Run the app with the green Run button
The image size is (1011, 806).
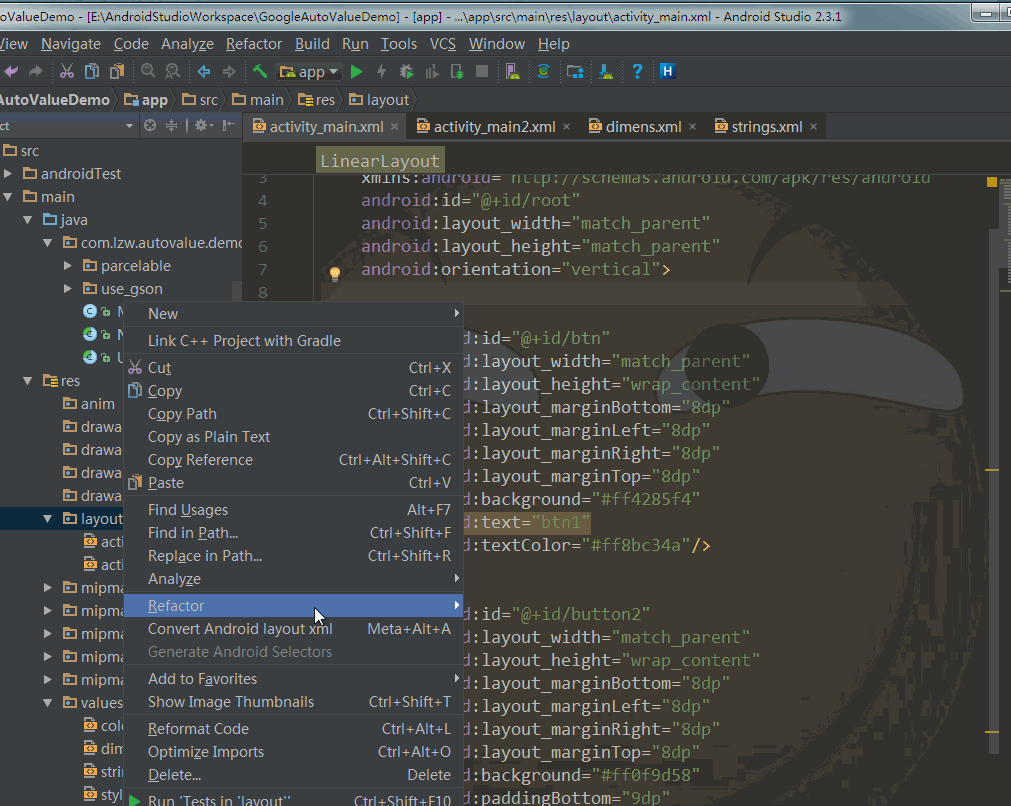tap(357, 71)
